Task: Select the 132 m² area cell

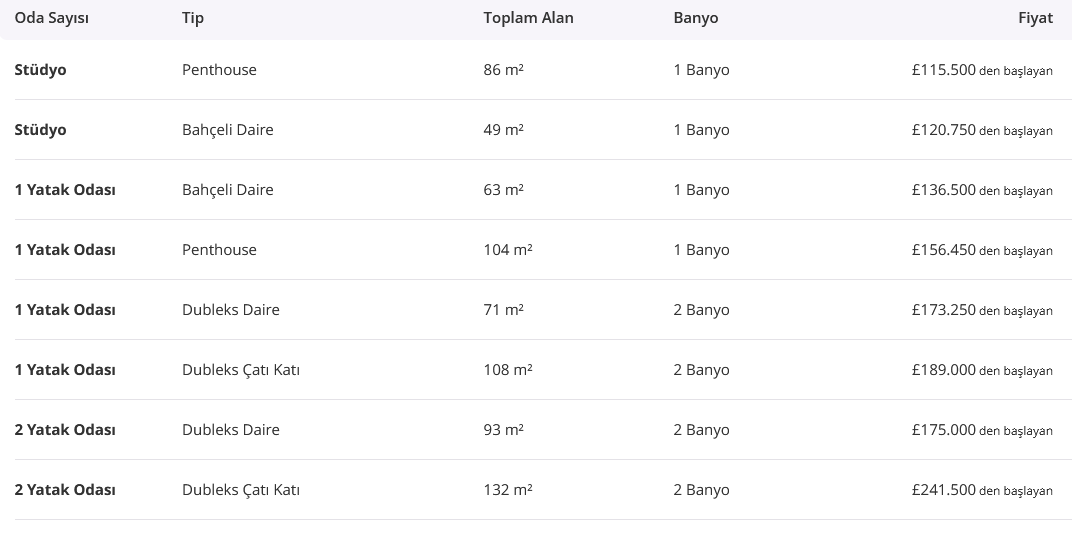Action: pos(508,490)
